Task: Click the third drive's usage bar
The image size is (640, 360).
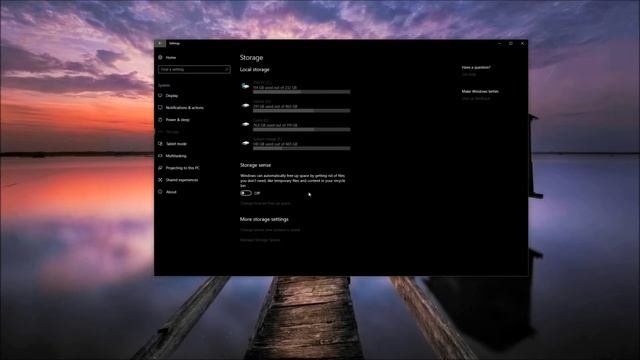Action: (x=302, y=129)
